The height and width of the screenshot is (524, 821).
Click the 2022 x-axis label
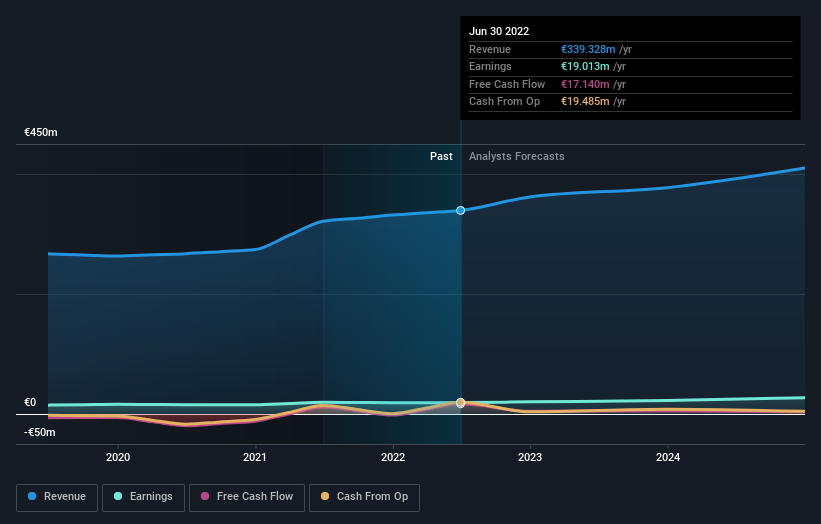pyautogui.click(x=393, y=458)
